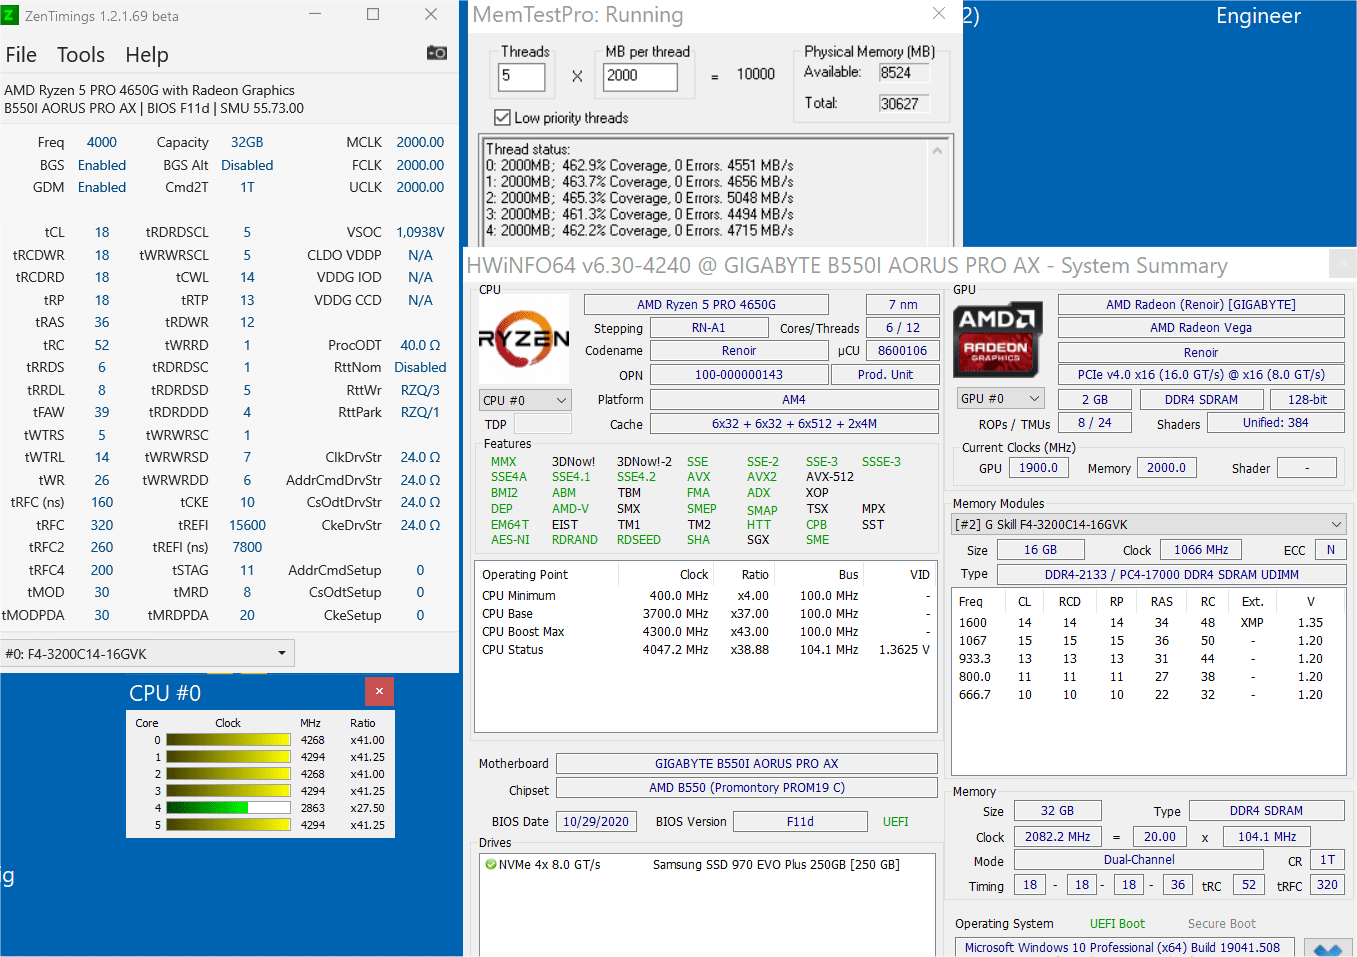Click the cache 6x32 + 6x32 + 6x512 + 2x4M field
The image size is (1357, 957).
click(x=794, y=423)
